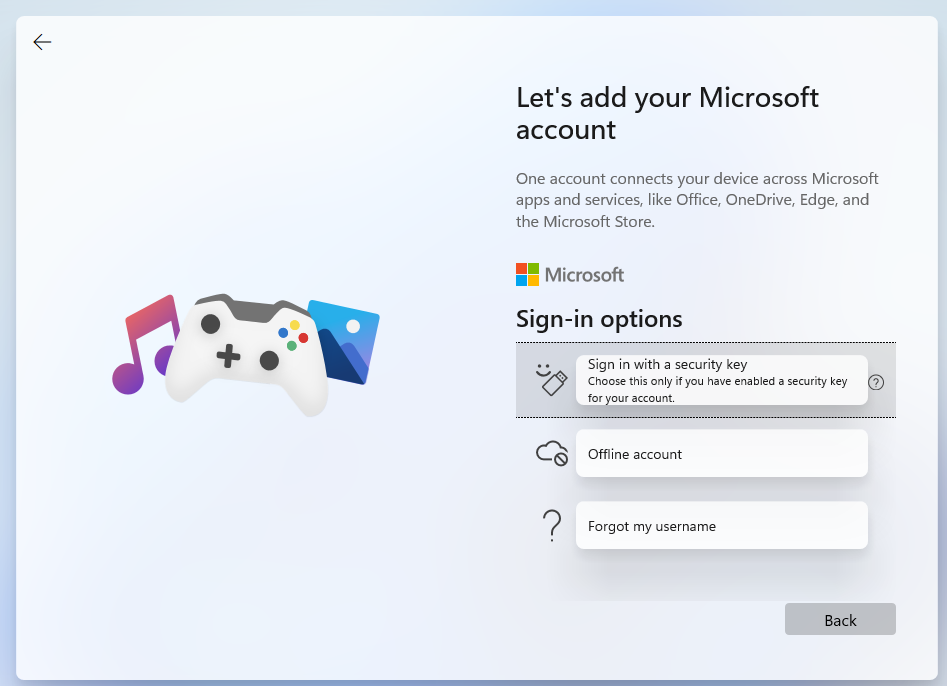Click the game controller illustration

pyautogui.click(x=246, y=353)
